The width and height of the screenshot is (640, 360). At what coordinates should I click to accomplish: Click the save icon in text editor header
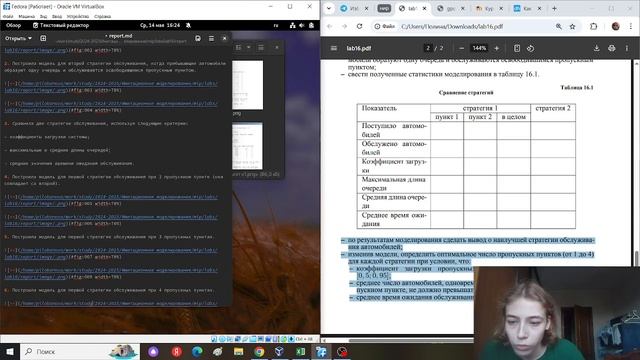pyautogui.click(x=198, y=38)
